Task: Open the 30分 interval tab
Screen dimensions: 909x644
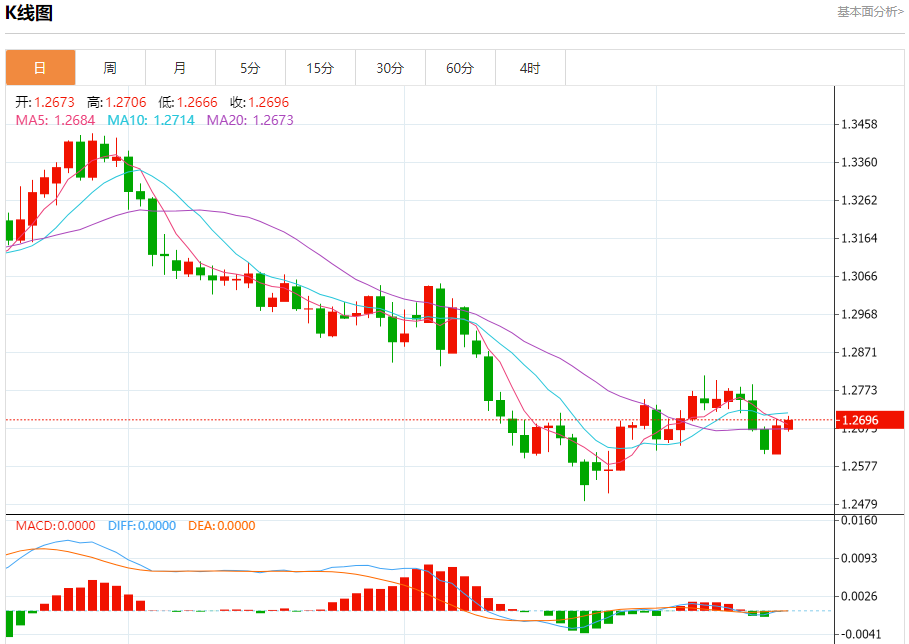Action: click(390, 68)
